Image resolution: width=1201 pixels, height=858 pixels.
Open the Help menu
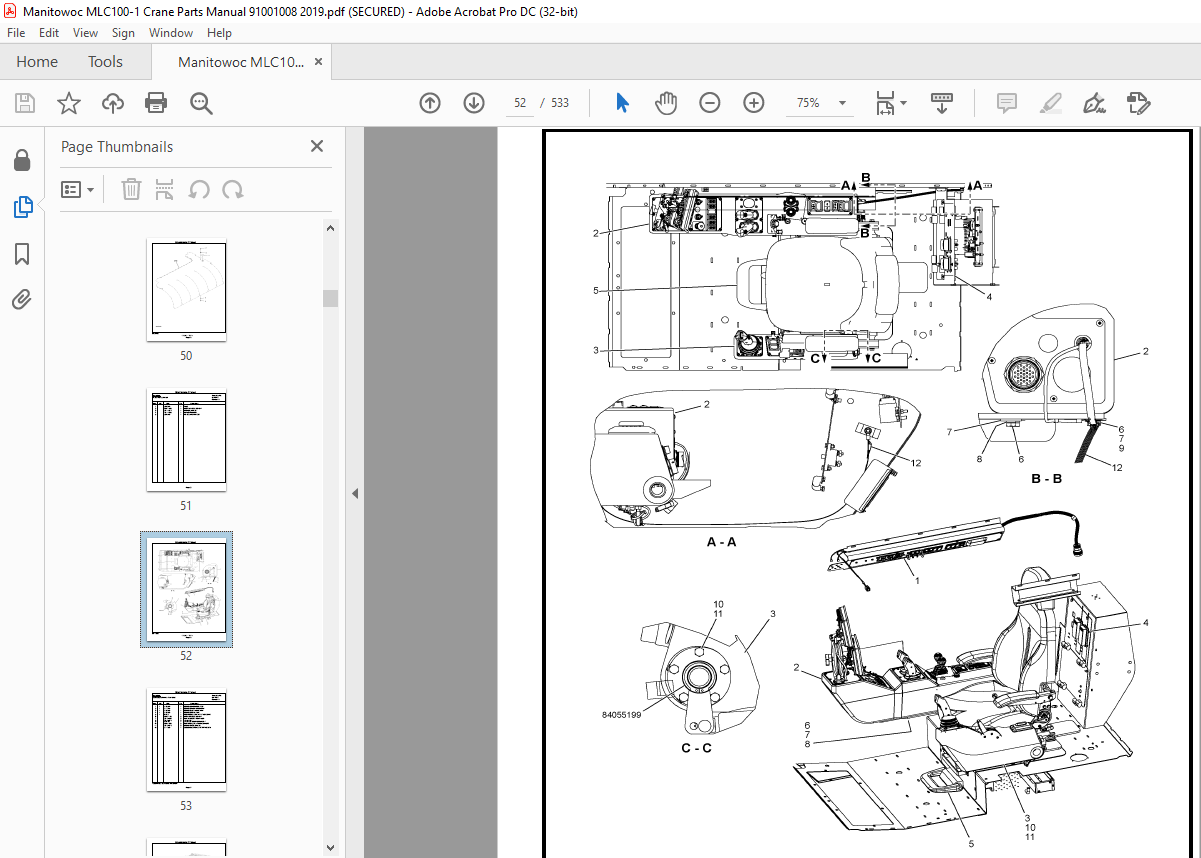point(219,33)
